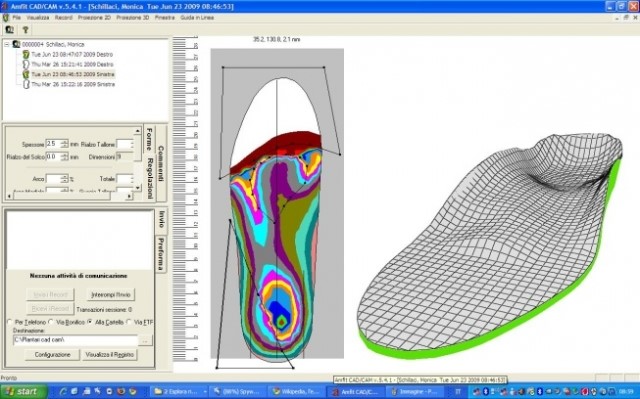Open the Guida in Linea menu
Image resolution: width=640 pixels, height=399 pixels.
pyautogui.click(x=197, y=18)
